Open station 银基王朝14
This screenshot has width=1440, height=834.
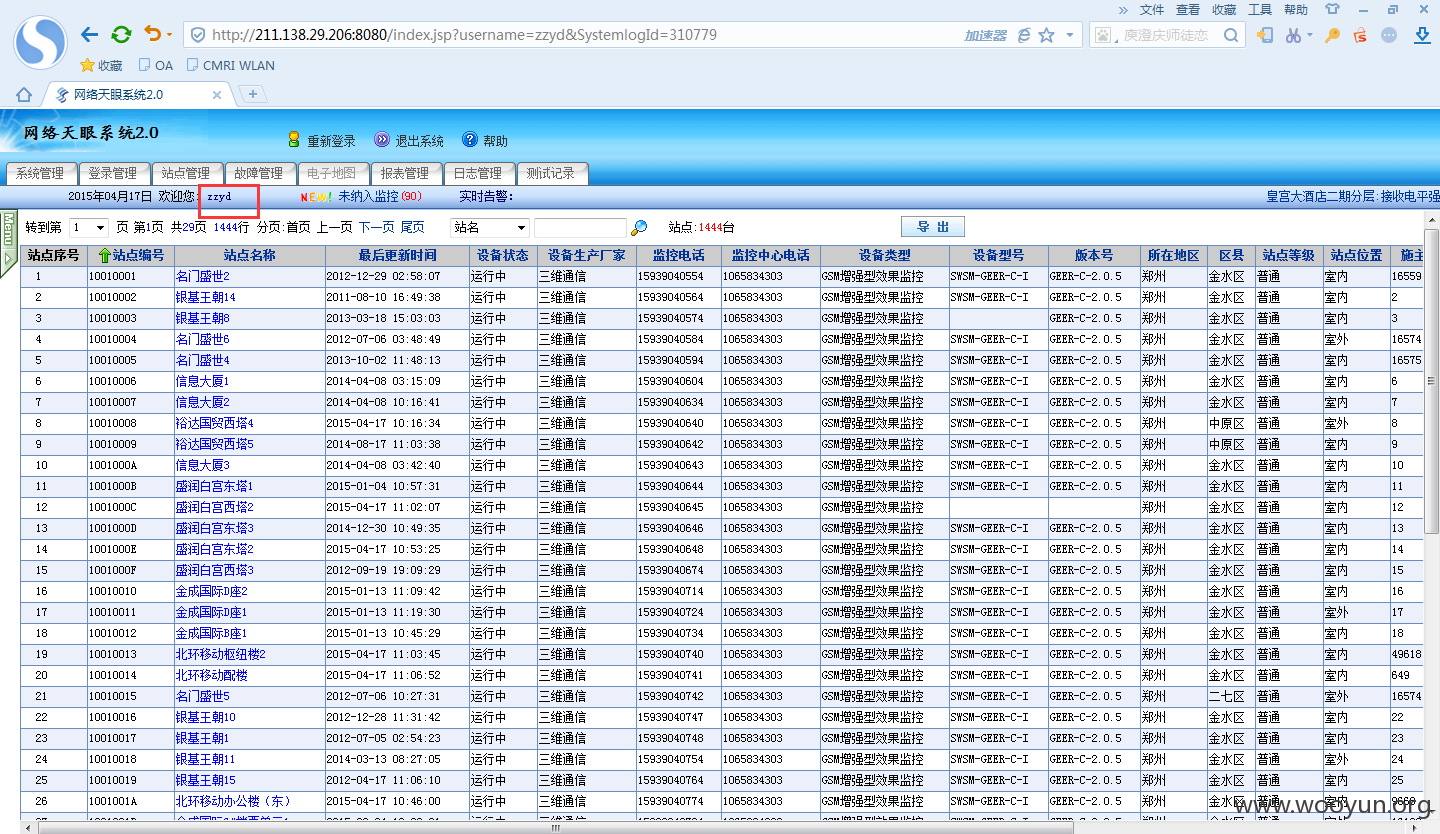click(x=206, y=297)
